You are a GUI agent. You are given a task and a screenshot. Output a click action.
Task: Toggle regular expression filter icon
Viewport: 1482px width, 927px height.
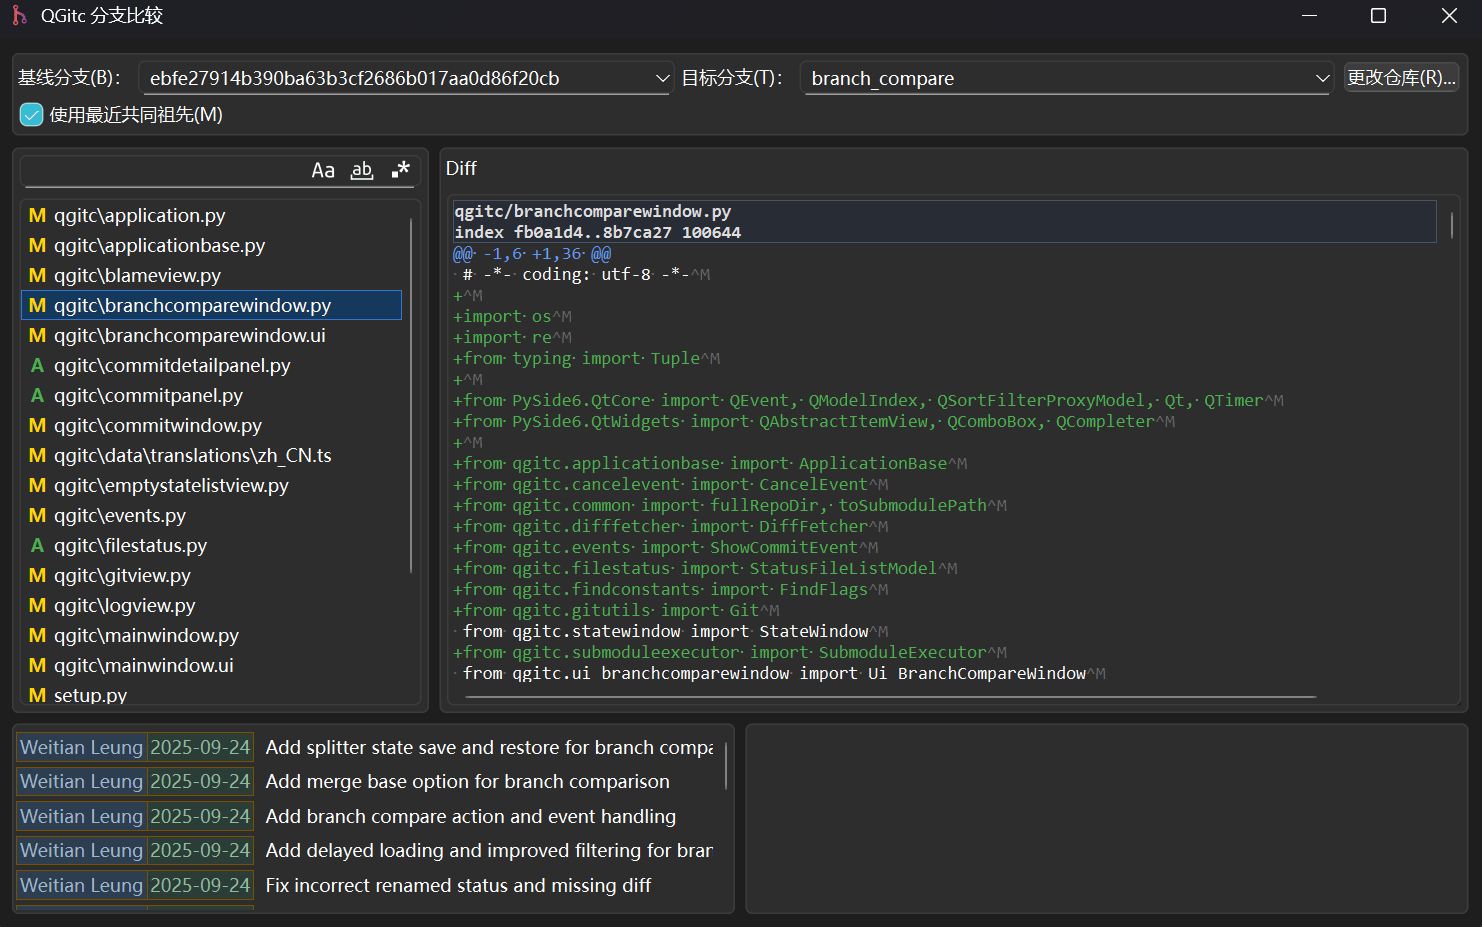400,170
